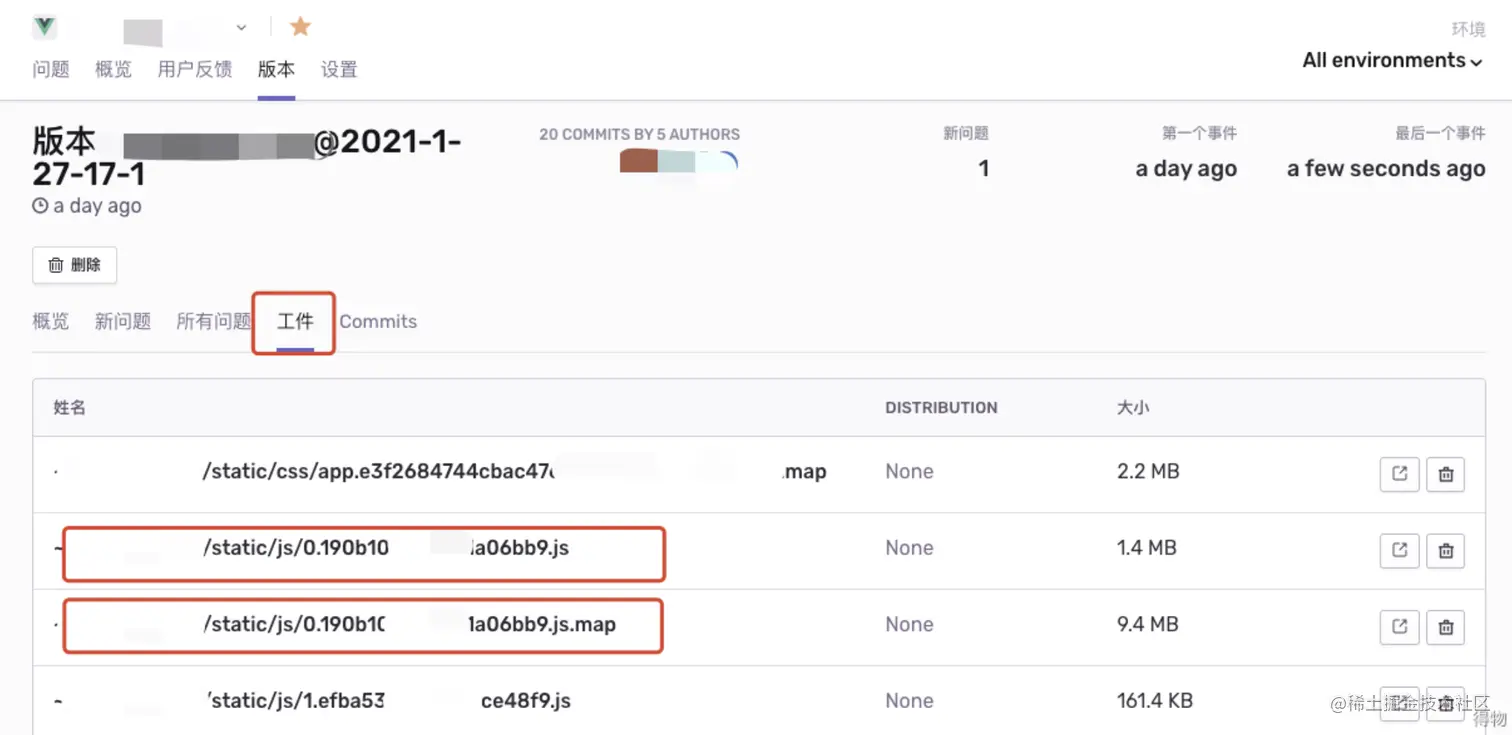Click the 新问题 count value 1
Image resolution: width=1512 pixels, height=735 pixels.
(x=984, y=168)
